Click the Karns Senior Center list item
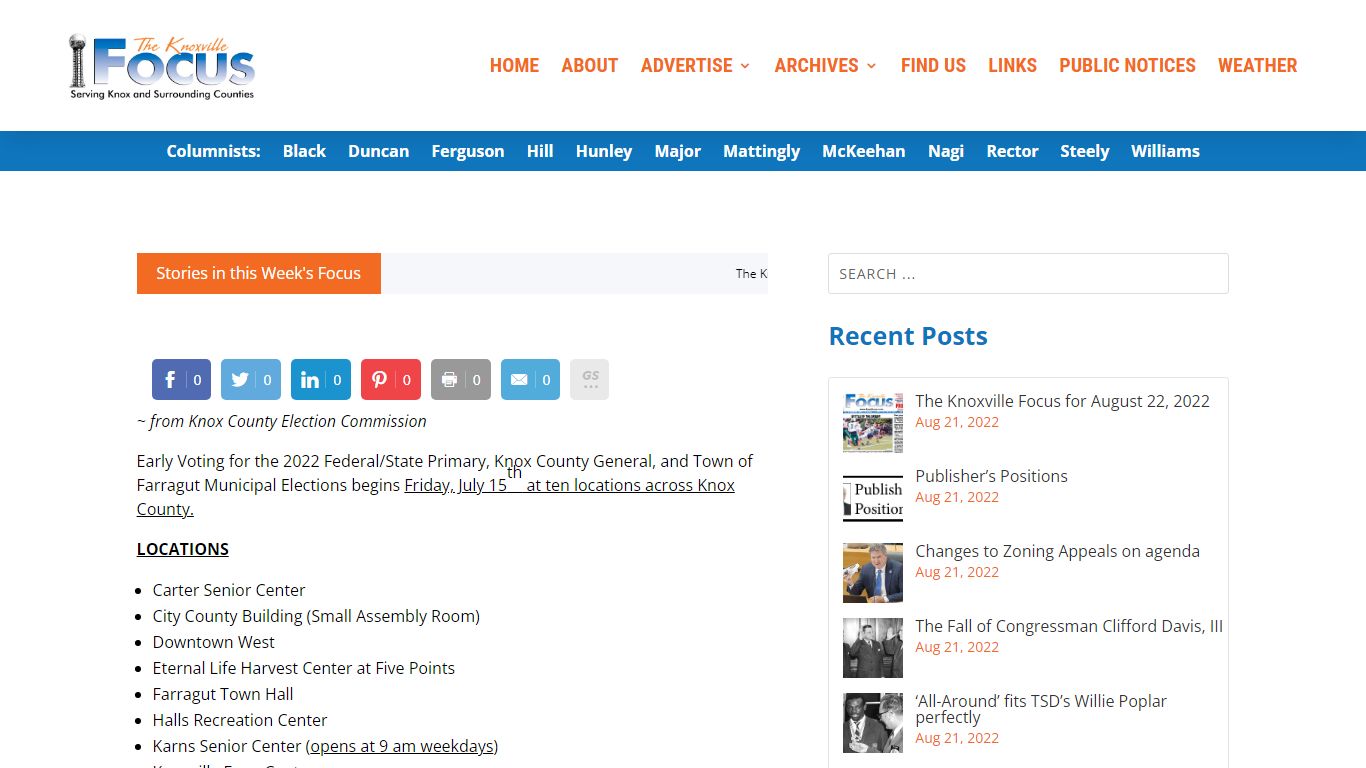The image size is (1366, 768). pyautogui.click(x=325, y=746)
